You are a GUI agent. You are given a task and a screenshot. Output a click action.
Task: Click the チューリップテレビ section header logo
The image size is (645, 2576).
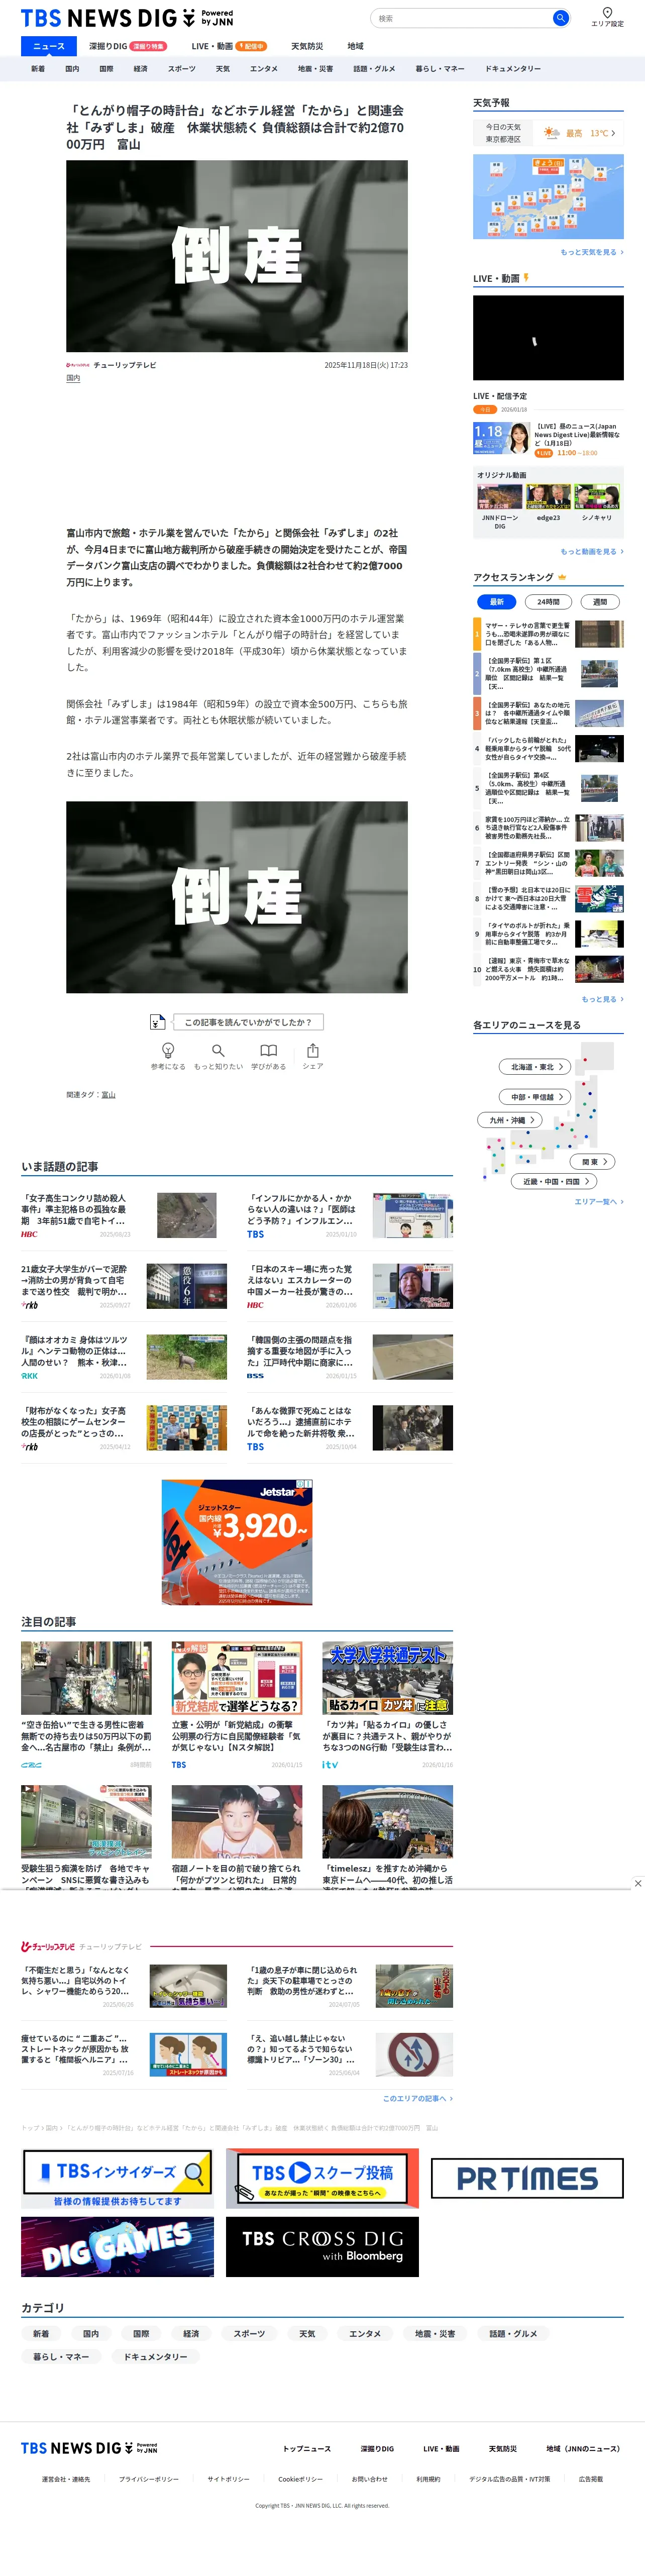coord(47,1946)
